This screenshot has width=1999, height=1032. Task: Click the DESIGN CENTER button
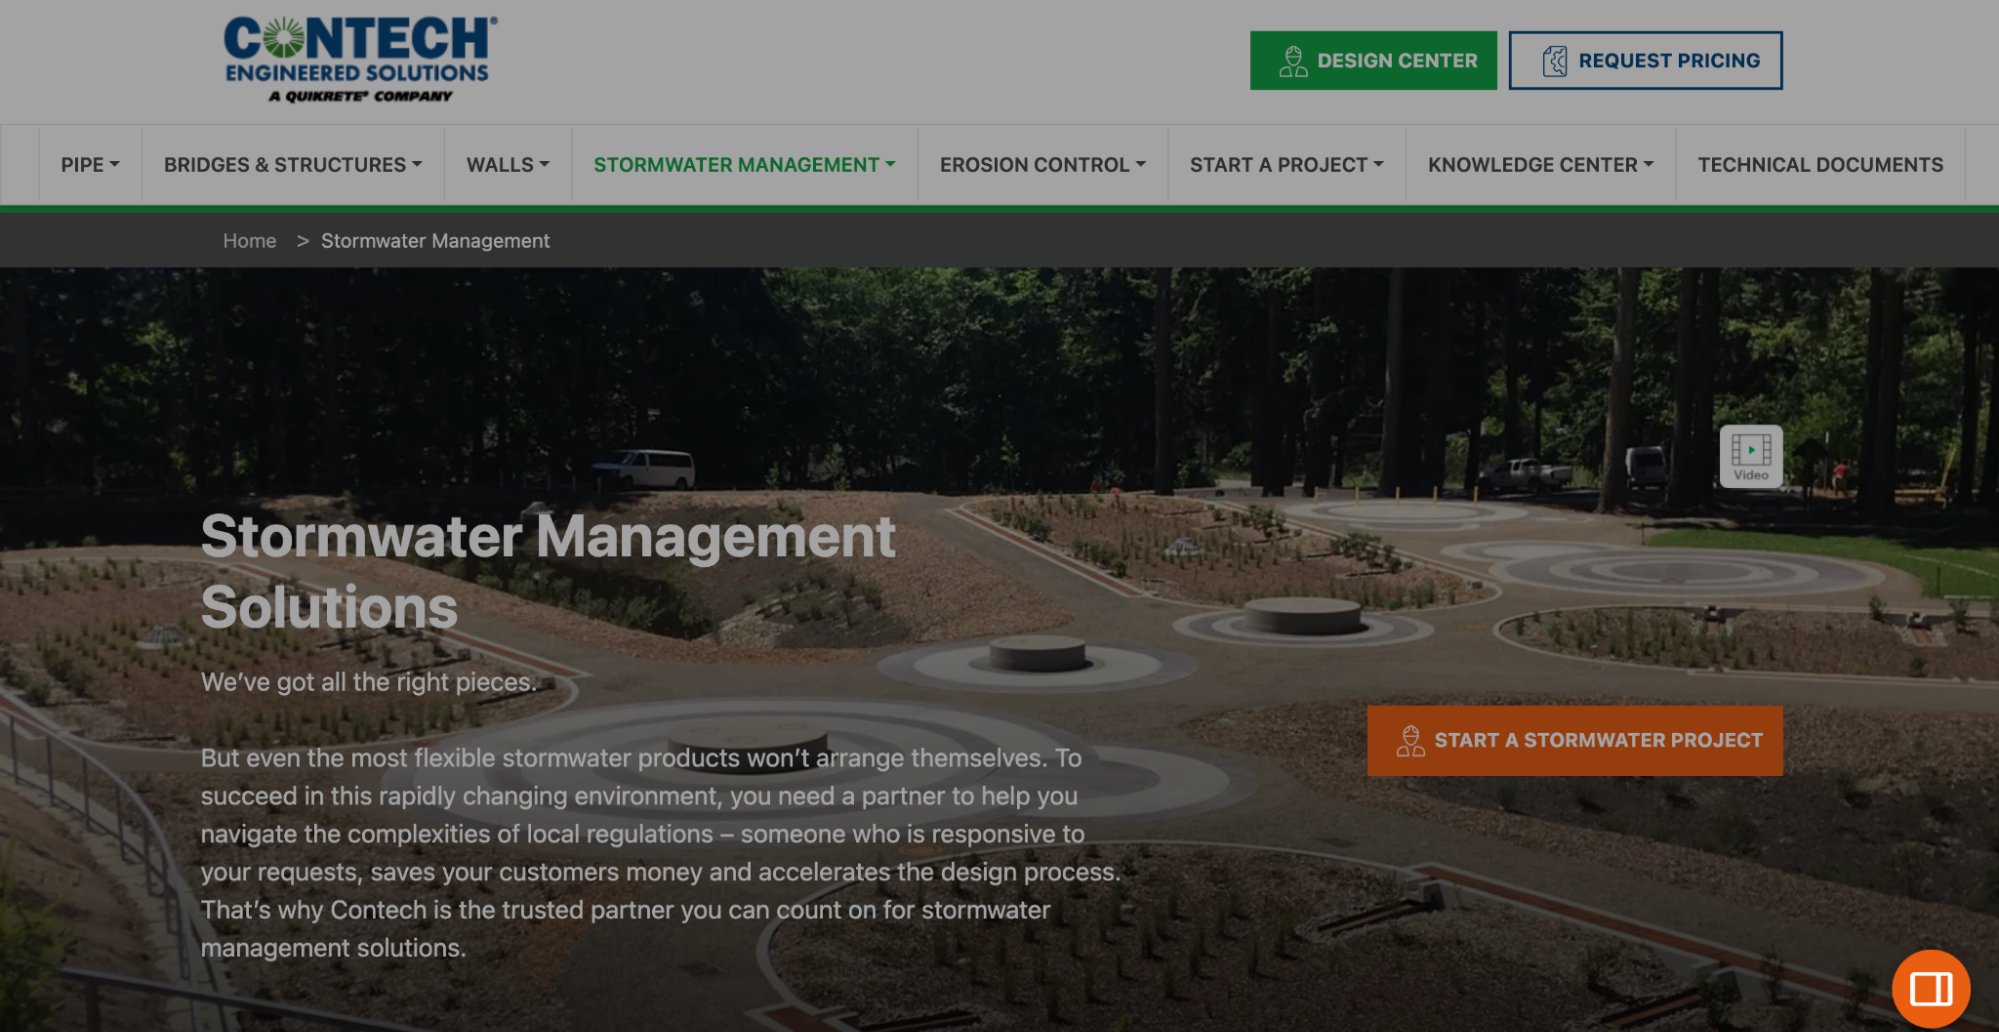[x=1372, y=59]
